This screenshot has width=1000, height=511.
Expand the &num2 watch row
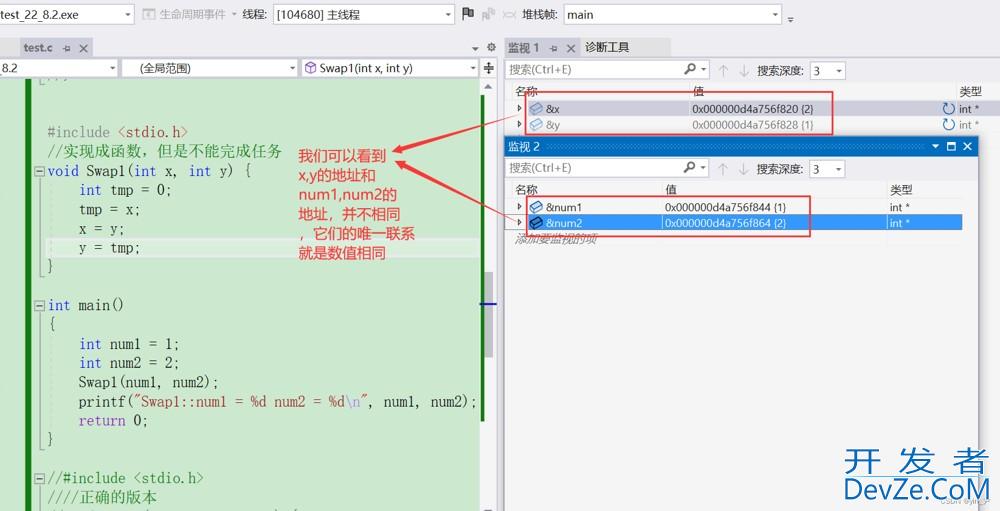[x=519, y=223]
